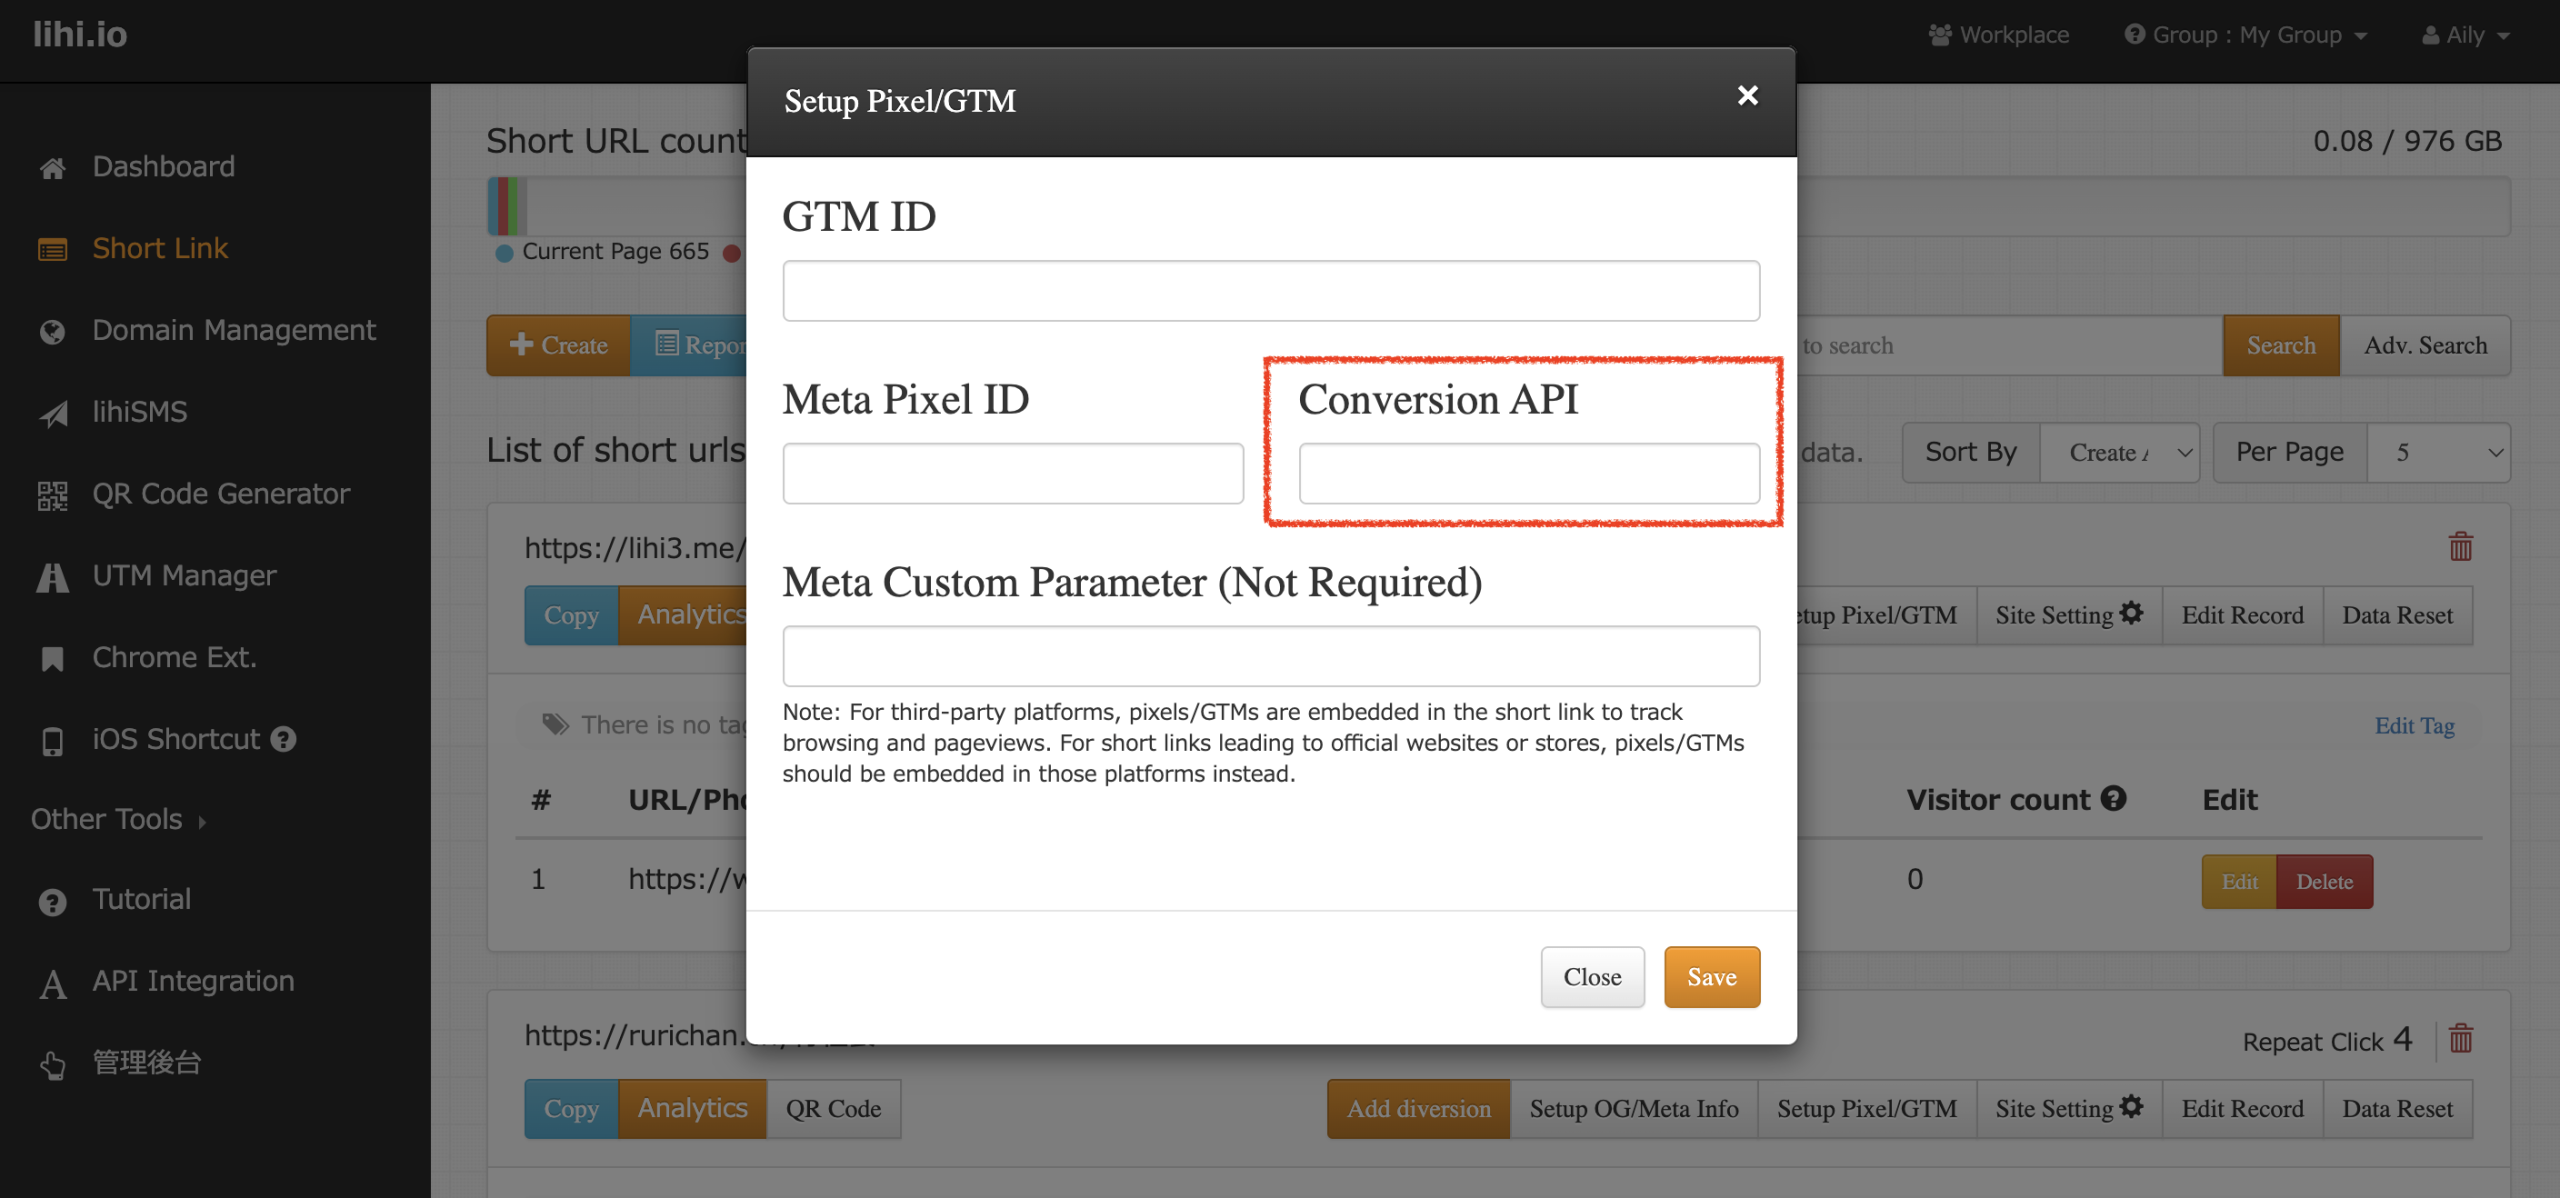Image resolution: width=2560 pixels, height=1198 pixels.
Task: Open the Sort By dropdown
Action: pos(2118,453)
